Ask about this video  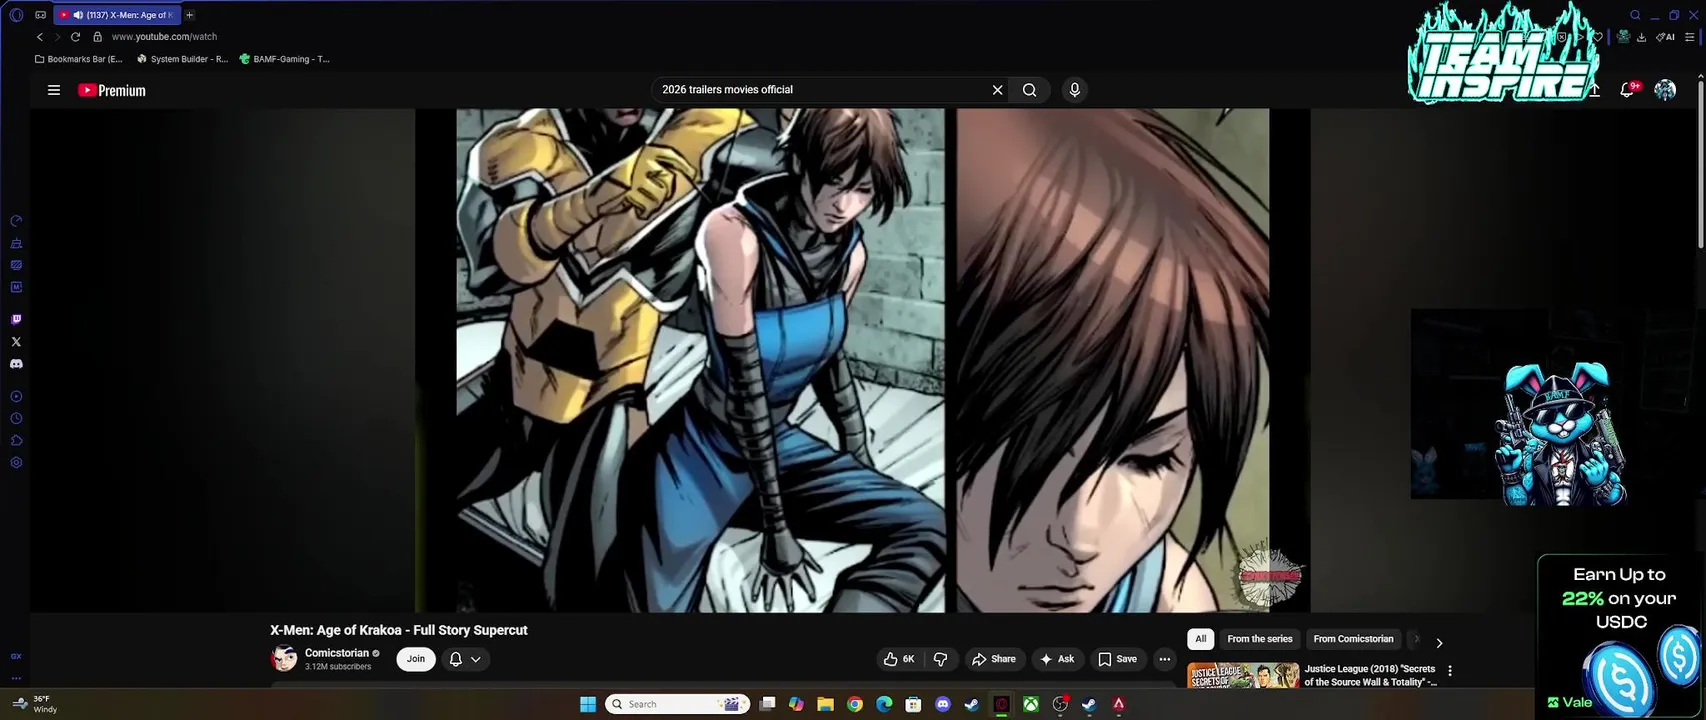click(1057, 659)
